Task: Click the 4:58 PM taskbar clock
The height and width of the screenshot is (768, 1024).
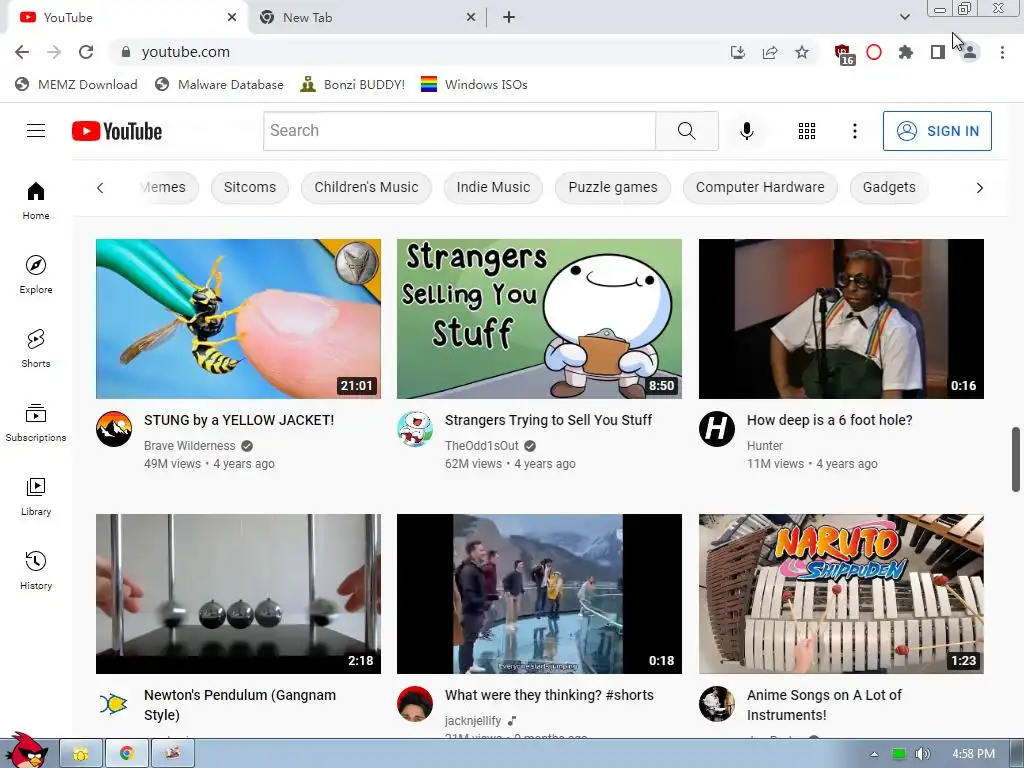Action: pos(973,754)
